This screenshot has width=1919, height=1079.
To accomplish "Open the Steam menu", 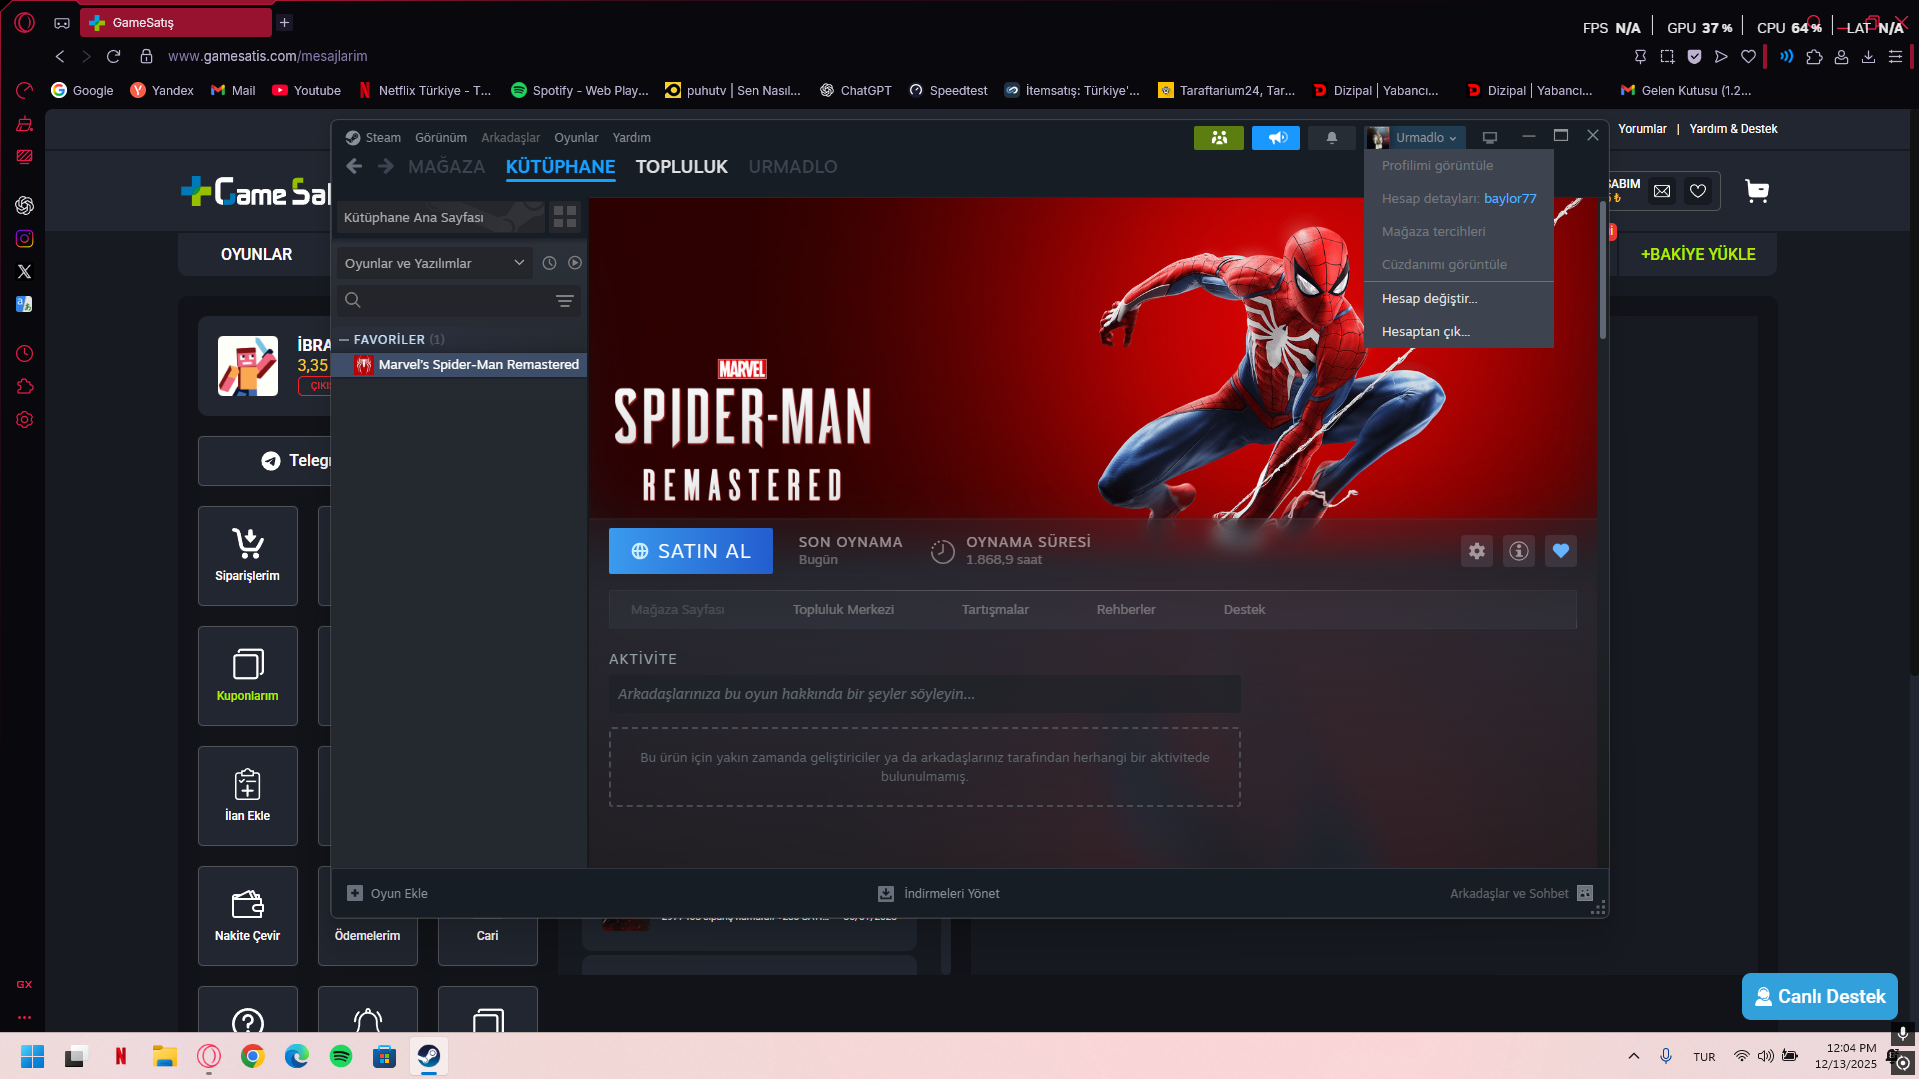I will point(373,138).
